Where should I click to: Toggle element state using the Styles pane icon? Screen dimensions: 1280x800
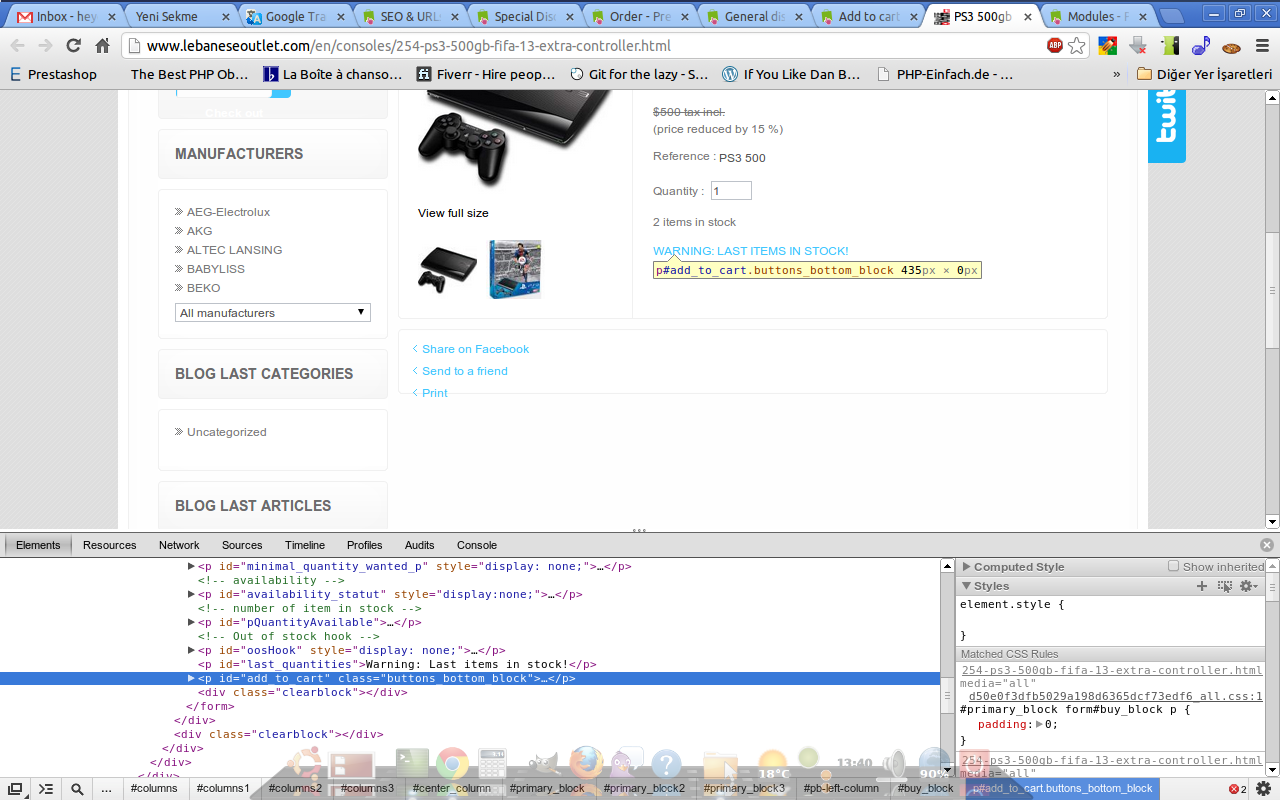1224,586
